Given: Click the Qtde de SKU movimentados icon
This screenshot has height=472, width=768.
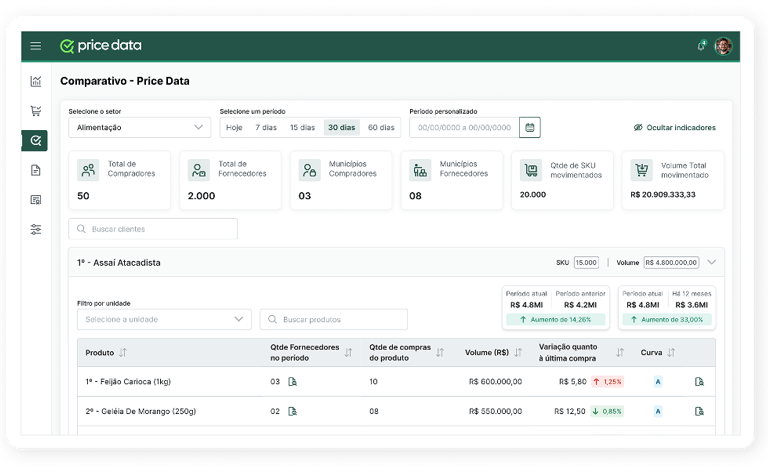Looking at the screenshot, I should point(531,170).
